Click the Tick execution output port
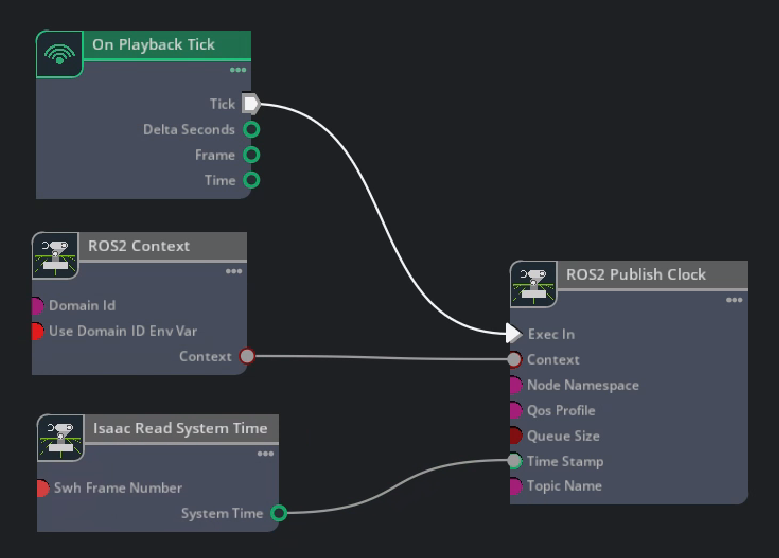The width and height of the screenshot is (779, 558). (x=251, y=103)
